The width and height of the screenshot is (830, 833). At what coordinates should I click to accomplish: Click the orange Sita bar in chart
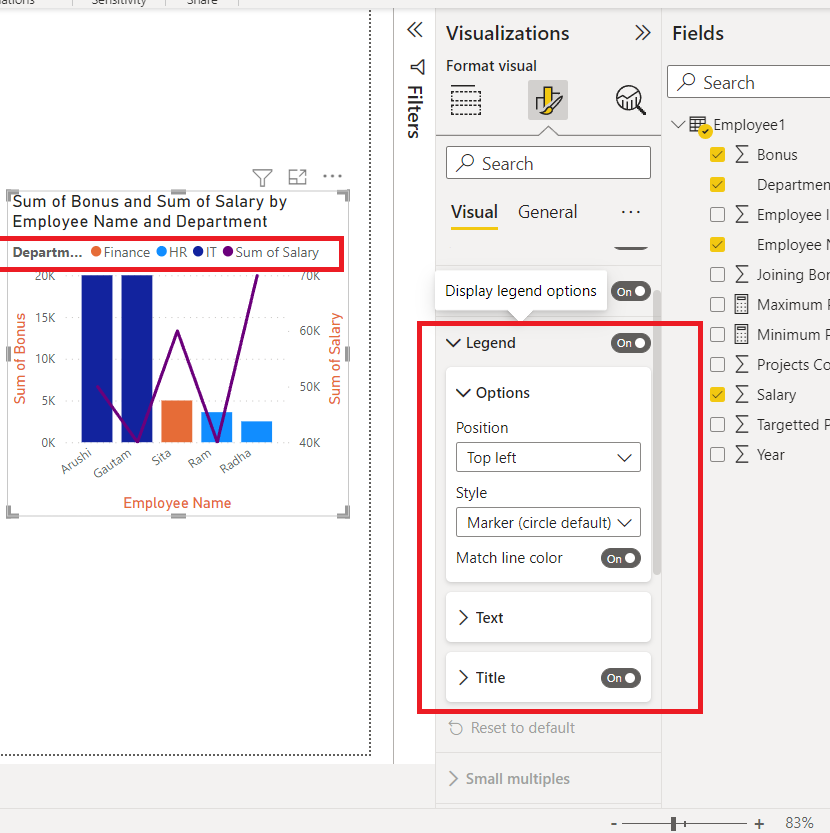pyautogui.click(x=176, y=421)
